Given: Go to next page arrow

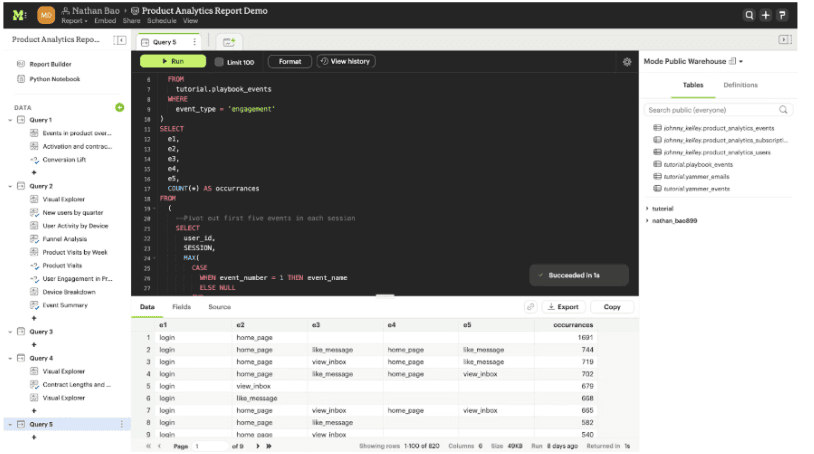Looking at the screenshot, I should (x=258, y=446).
